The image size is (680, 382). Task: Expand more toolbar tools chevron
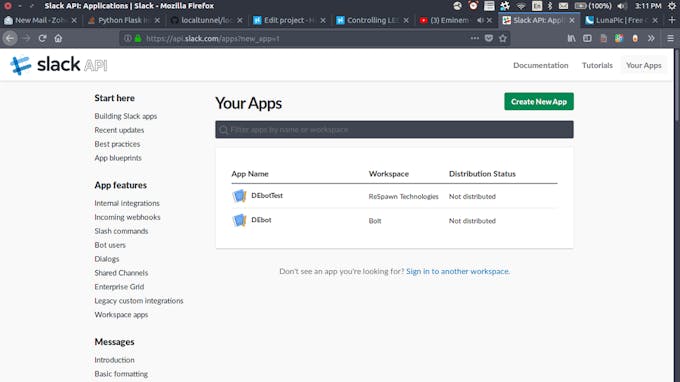[651, 38]
